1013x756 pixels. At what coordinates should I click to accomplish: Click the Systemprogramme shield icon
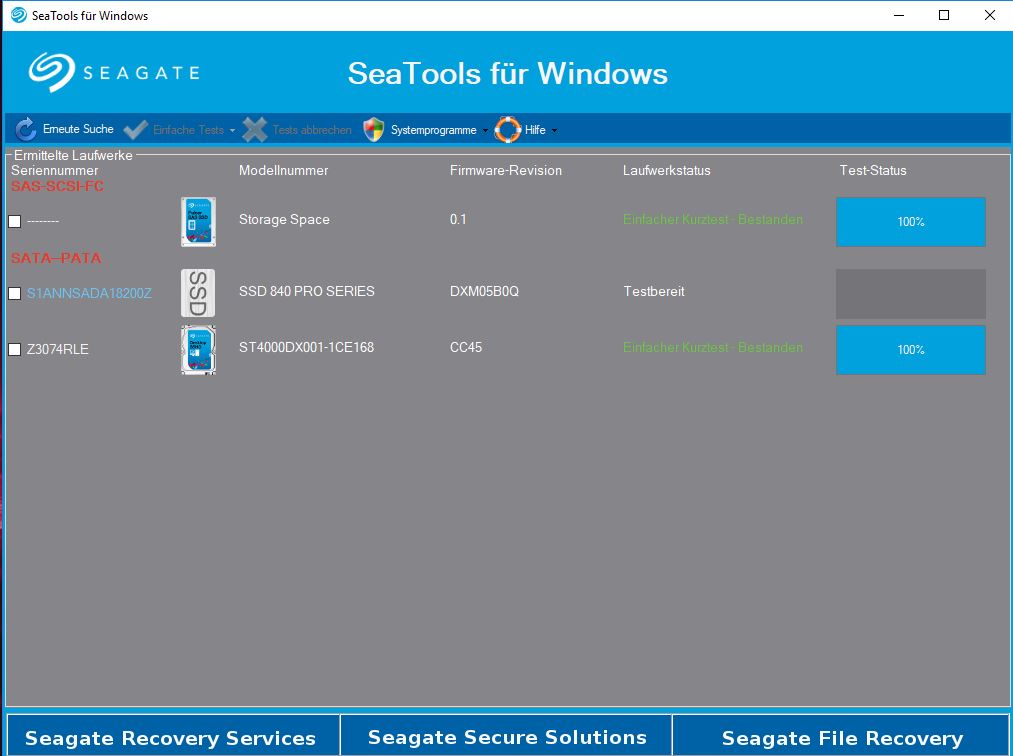(373, 129)
